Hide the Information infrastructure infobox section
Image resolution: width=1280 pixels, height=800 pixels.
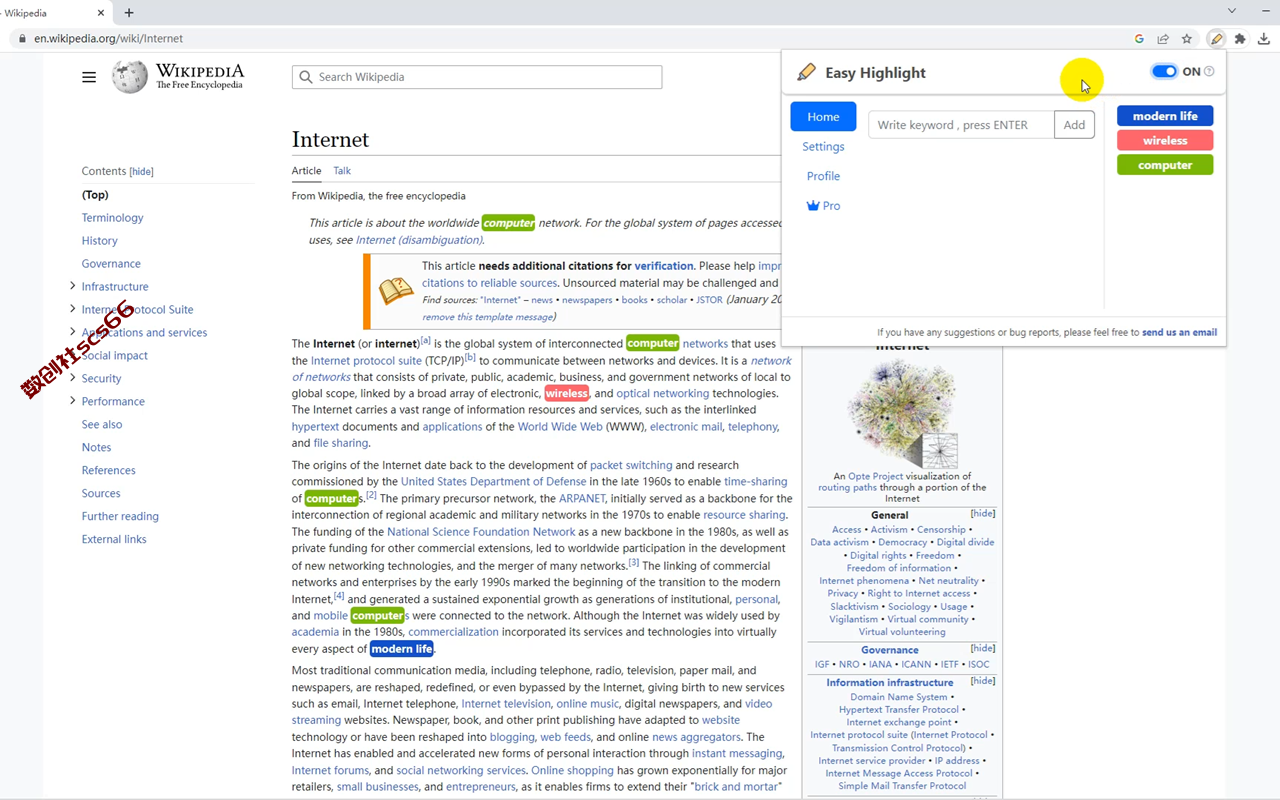click(x=983, y=681)
